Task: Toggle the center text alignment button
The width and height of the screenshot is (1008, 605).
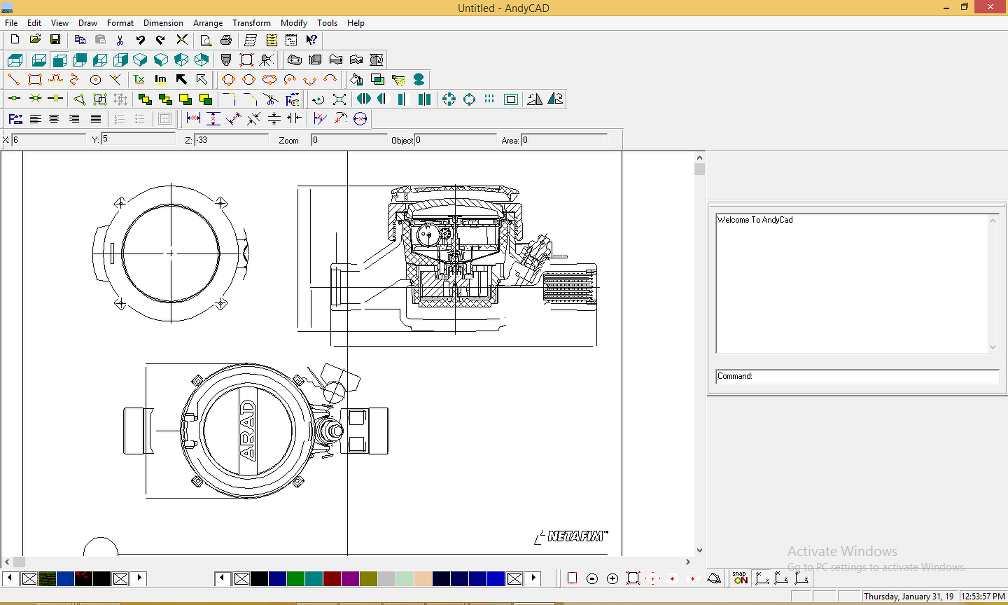Action: [55, 119]
